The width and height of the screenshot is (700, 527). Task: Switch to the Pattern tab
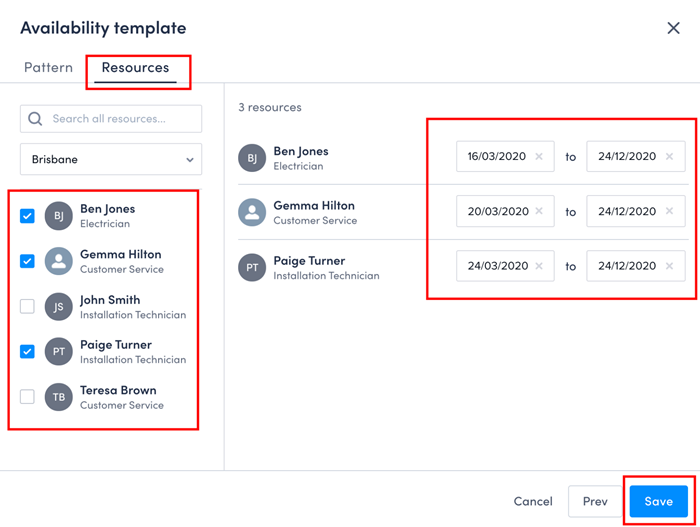pos(48,67)
